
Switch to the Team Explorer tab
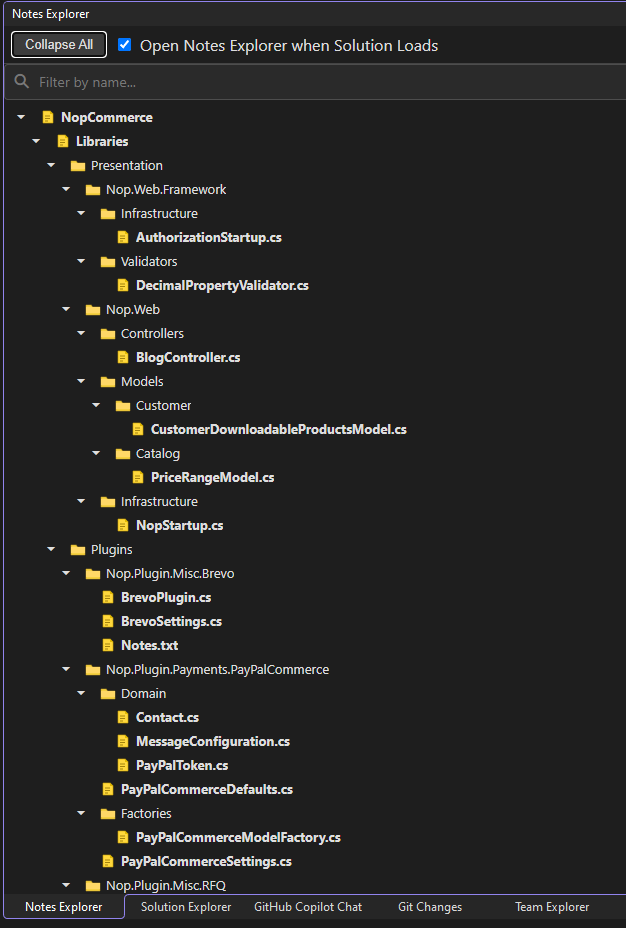click(551, 907)
